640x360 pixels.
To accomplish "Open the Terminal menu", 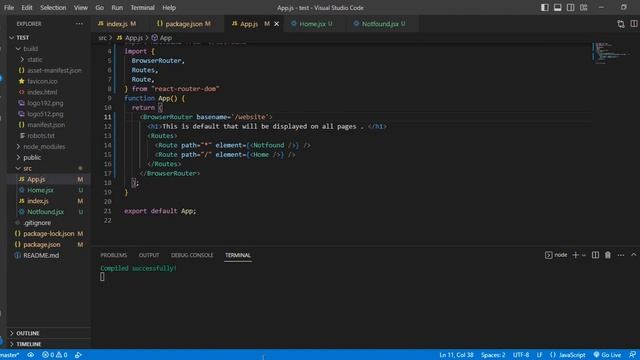I will 142,8.
